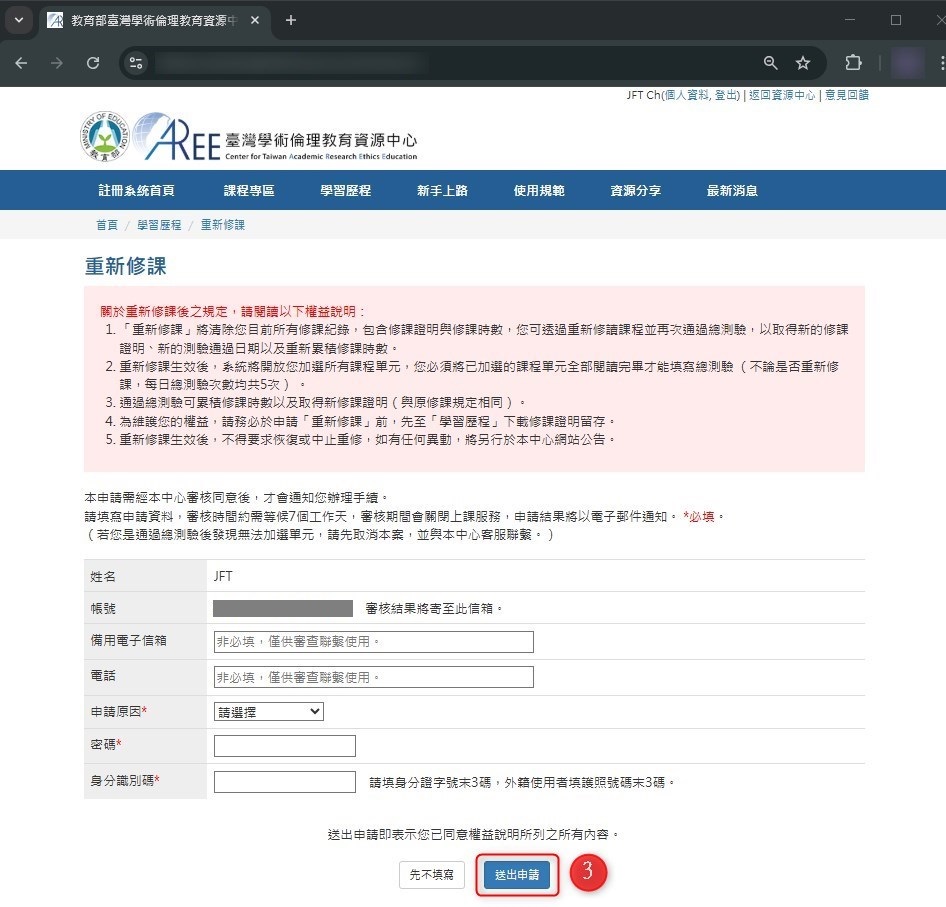
Task: Reload the page with the refresh icon
Action: pos(93,63)
